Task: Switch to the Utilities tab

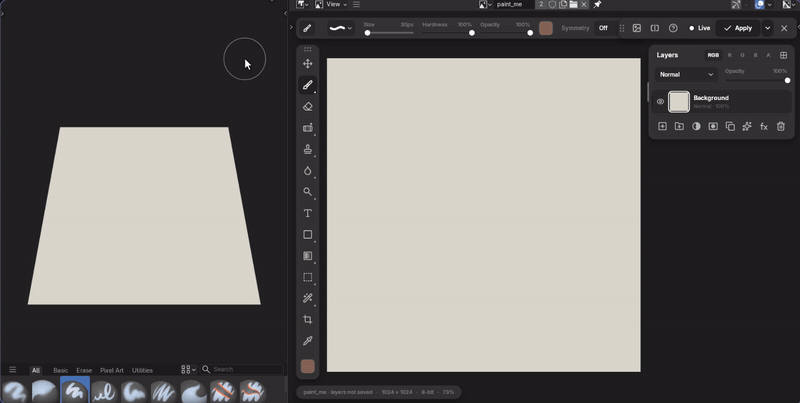Action: (142, 370)
